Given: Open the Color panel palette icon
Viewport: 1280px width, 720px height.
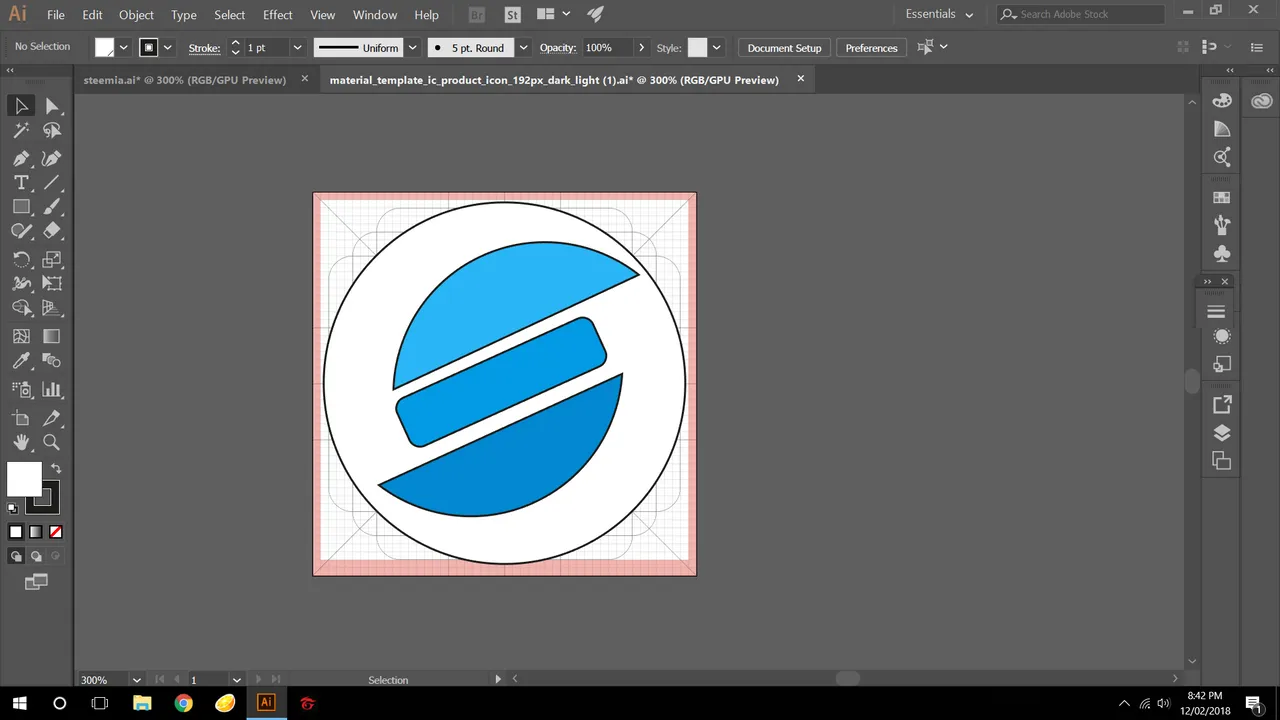Looking at the screenshot, I should pyautogui.click(x=1222, y=101).
